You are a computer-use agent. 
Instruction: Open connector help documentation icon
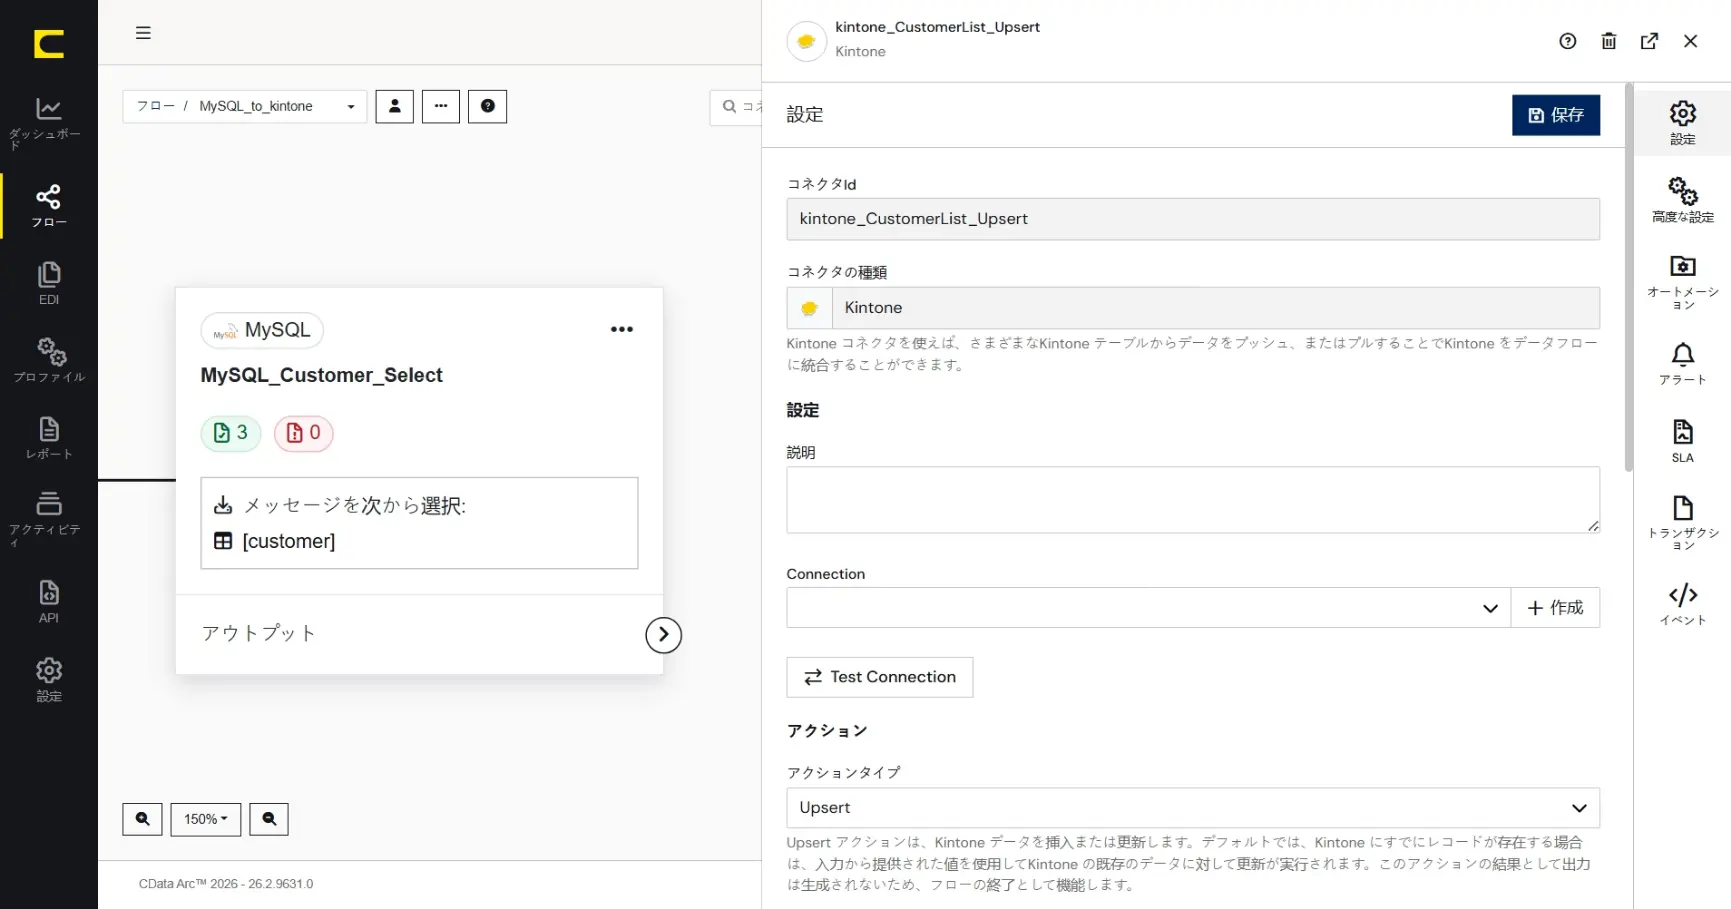point(1568,41)
